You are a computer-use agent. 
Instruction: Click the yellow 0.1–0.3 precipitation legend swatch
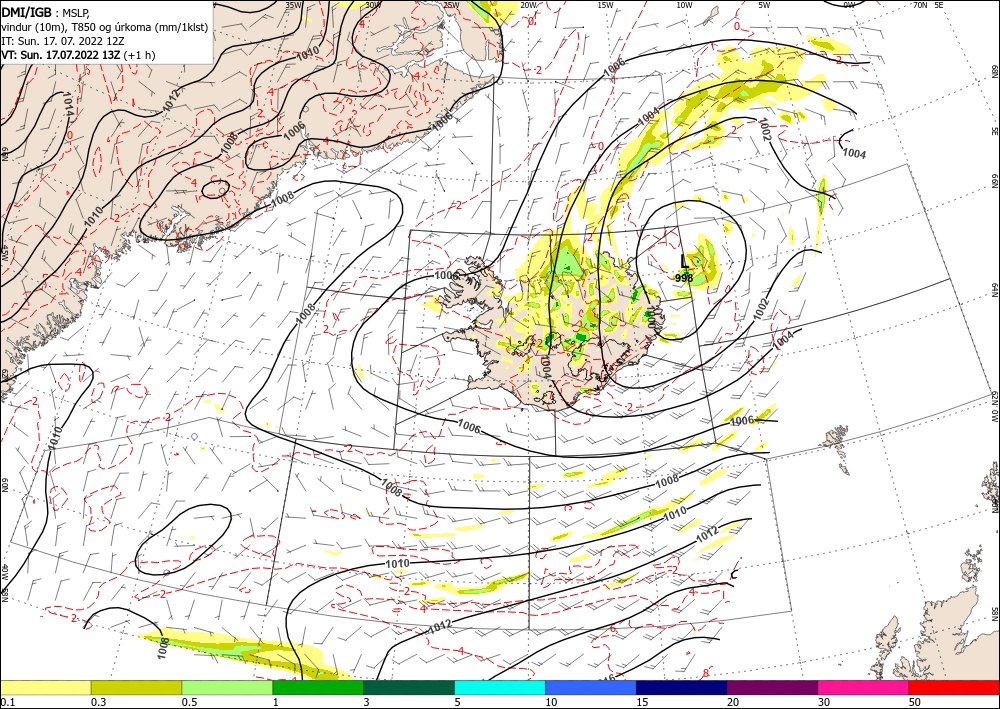click(x=45, y=687)
